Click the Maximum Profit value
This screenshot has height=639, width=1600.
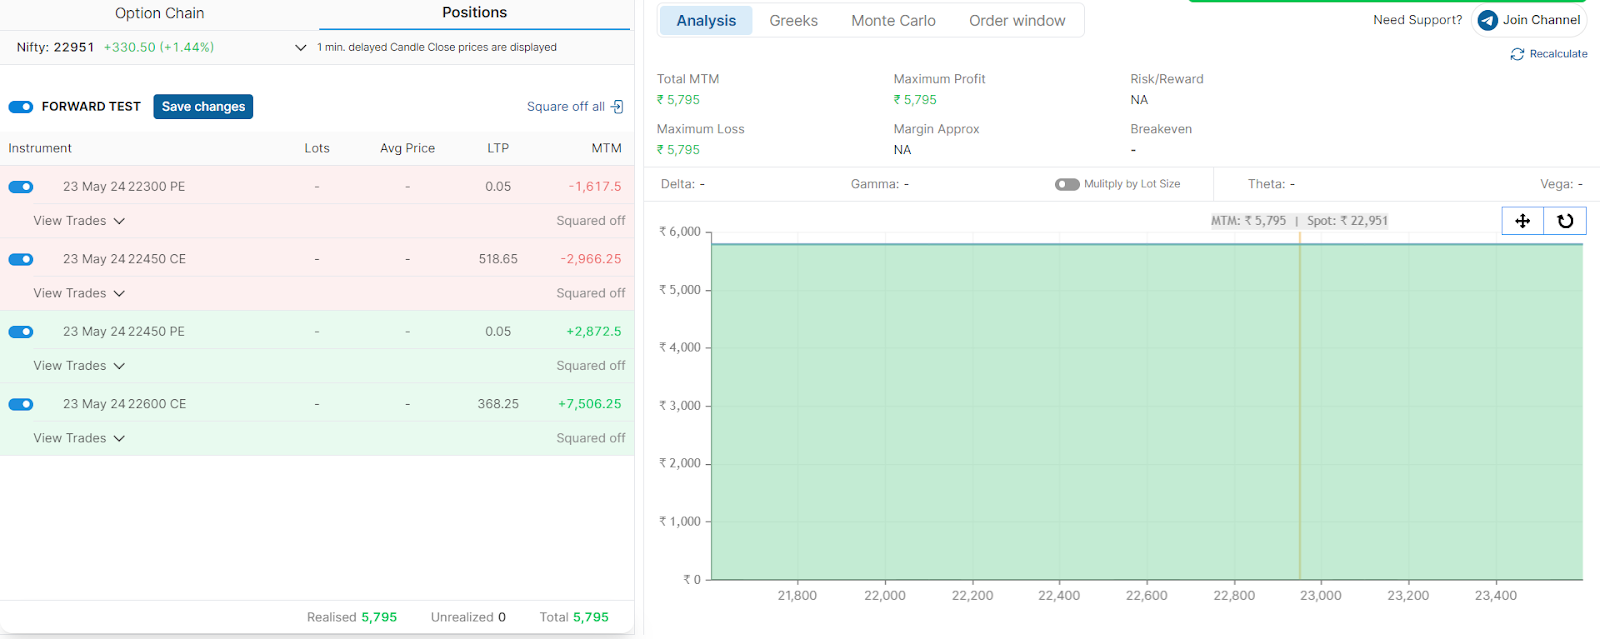915,100
